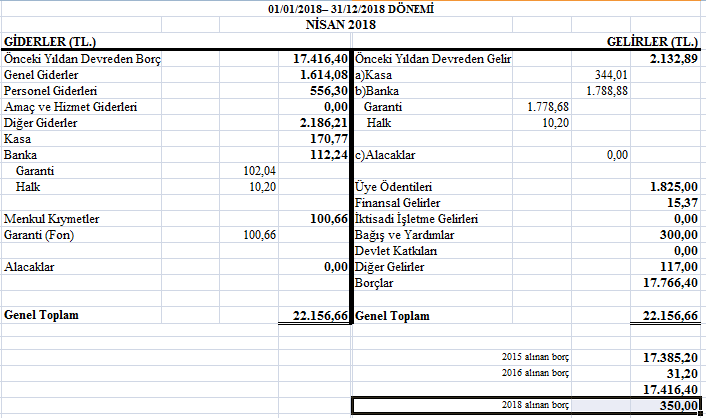Click the Diğer Giderler label cell
Viewport: 706px width, 418px height.
[x=41, y=123]
